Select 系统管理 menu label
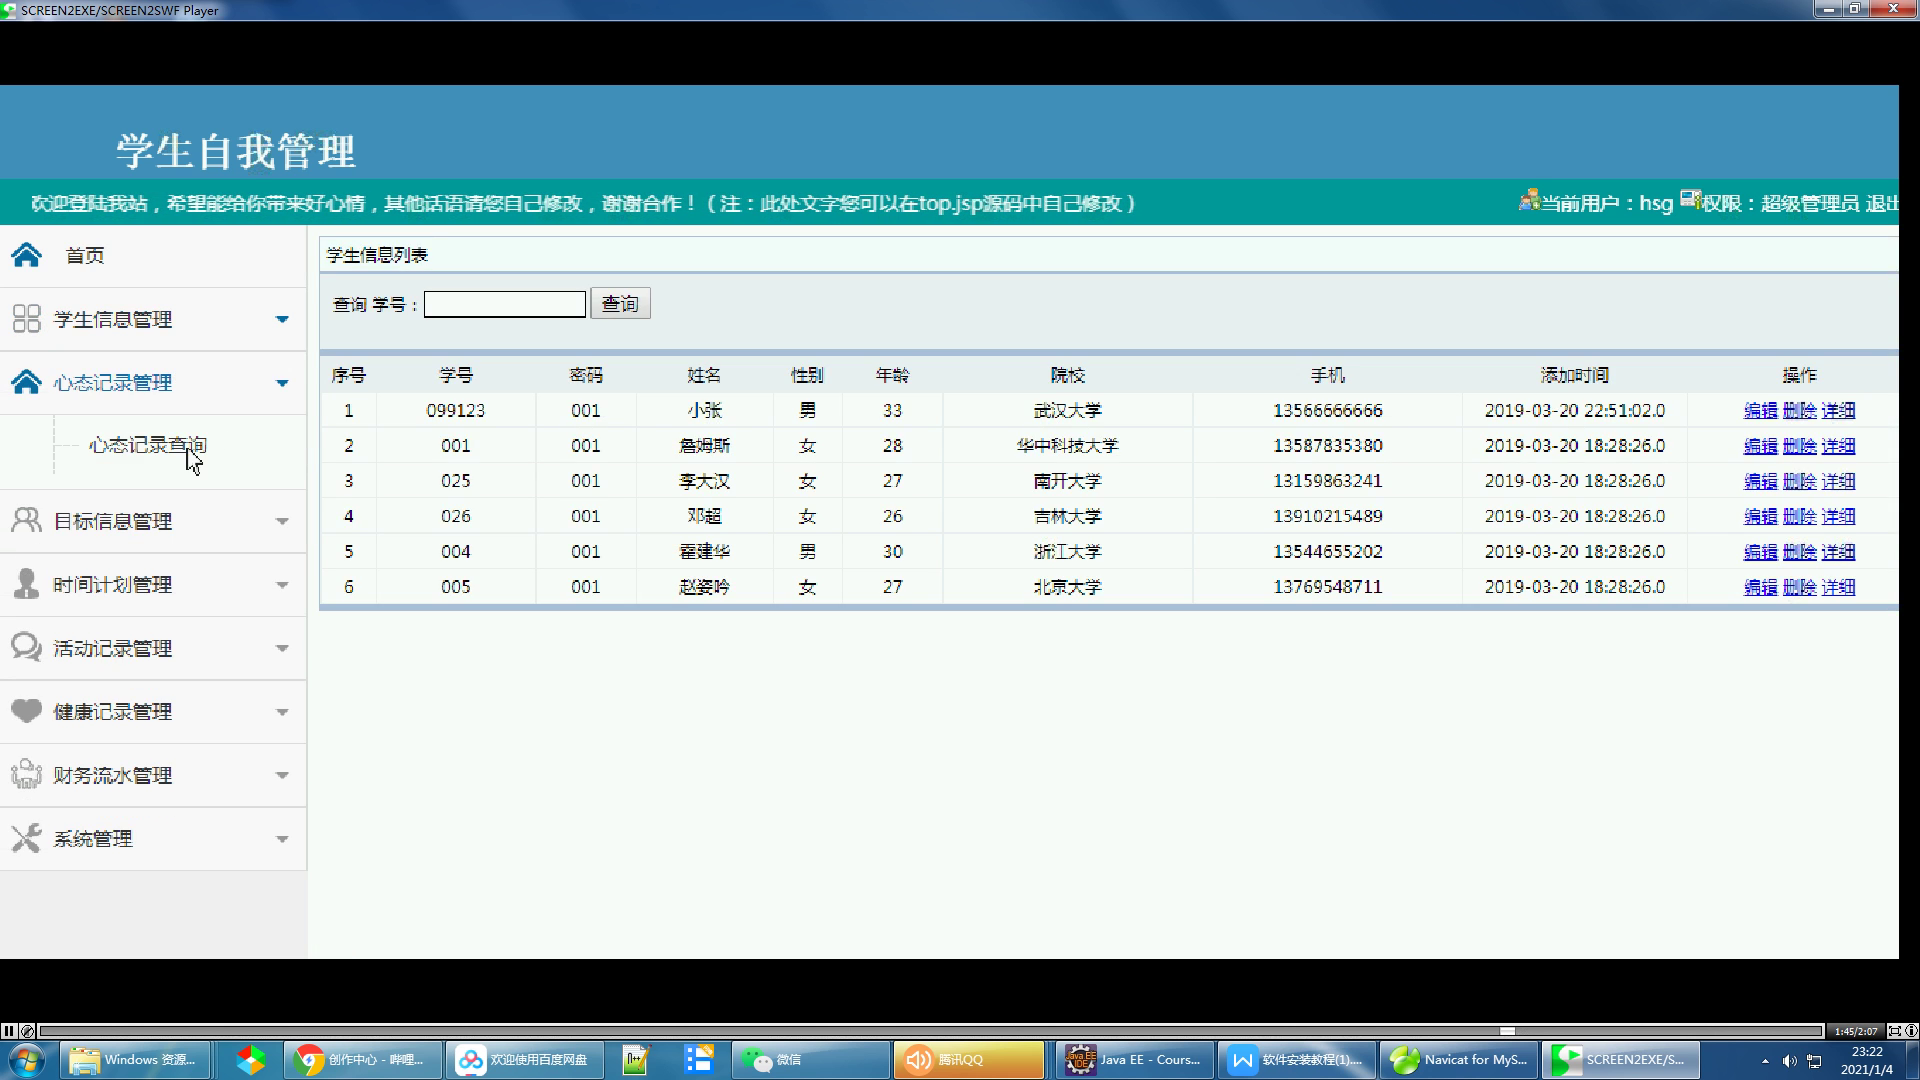Viewport: 1920px width, 1080px height. pos(93,838)
